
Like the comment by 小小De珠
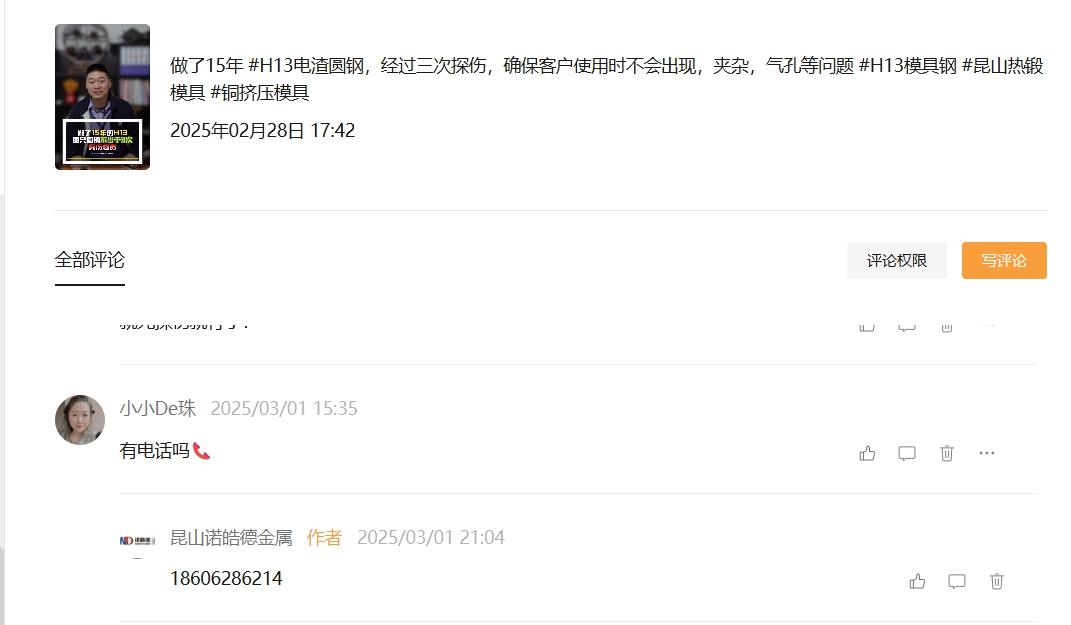tap(867, 454)
